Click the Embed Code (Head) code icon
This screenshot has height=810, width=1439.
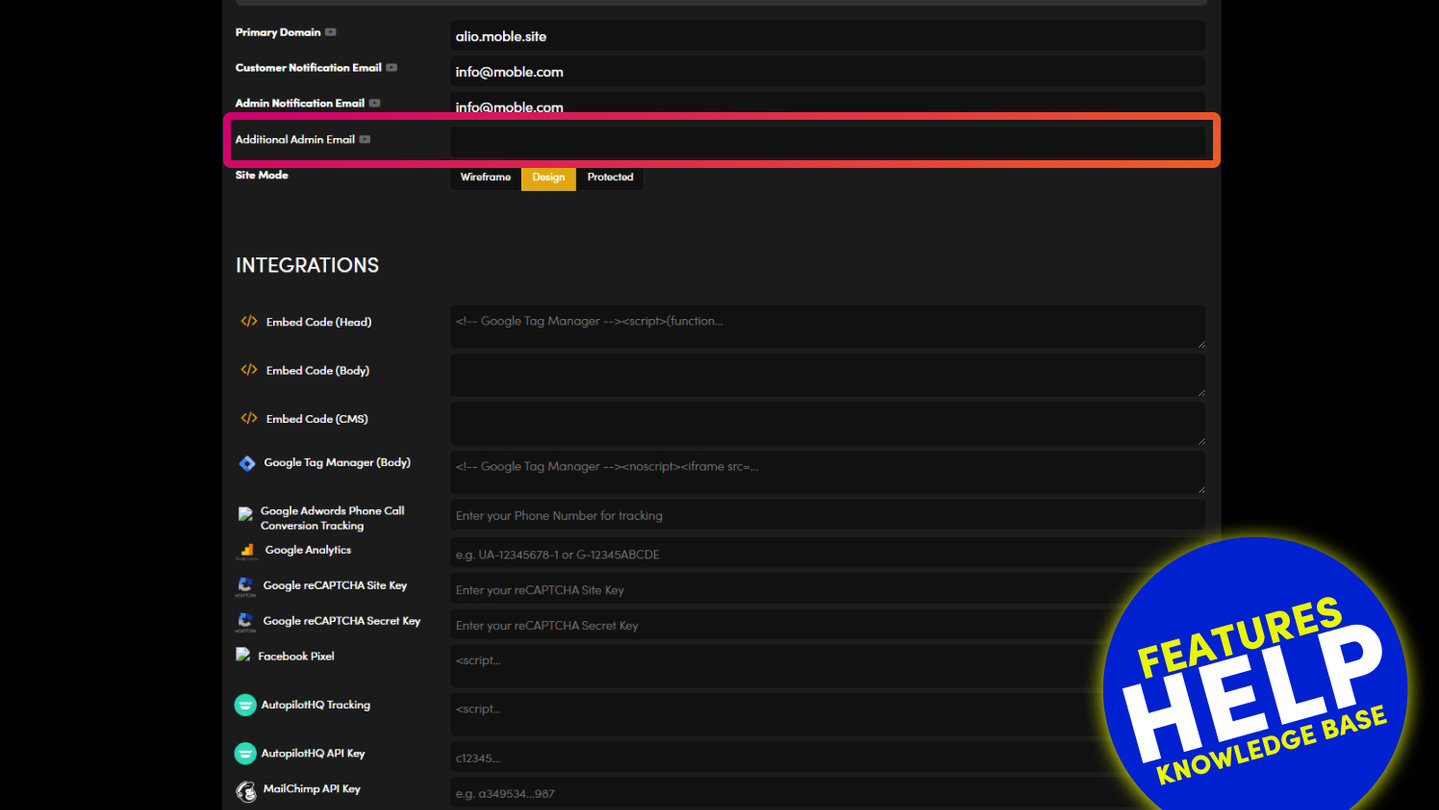tap(249, 322)
